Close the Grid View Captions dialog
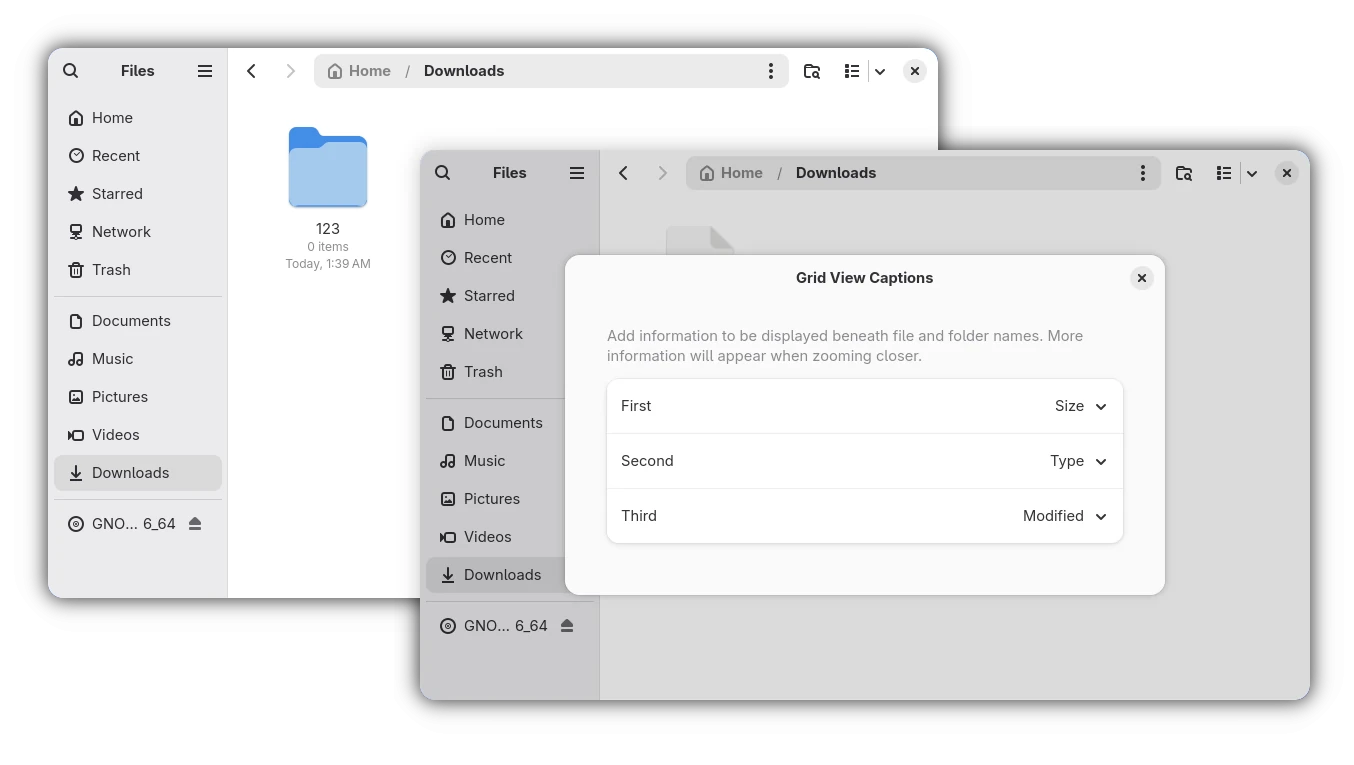This screenshot has height=765, width=1354. (x=1141, y=279)
